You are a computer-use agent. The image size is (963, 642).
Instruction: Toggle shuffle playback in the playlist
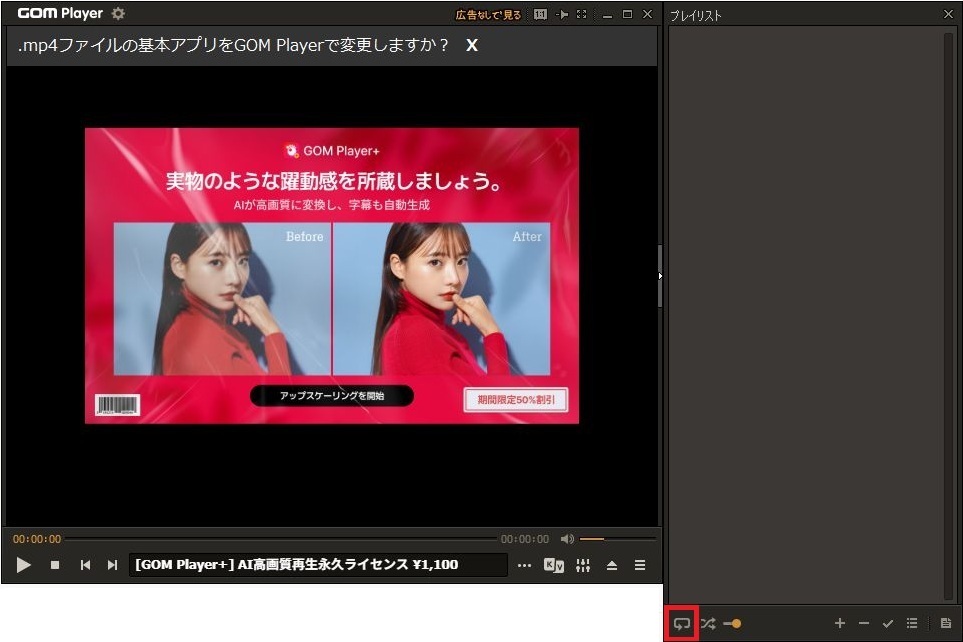pyautogui.click(x=708, y=623)
